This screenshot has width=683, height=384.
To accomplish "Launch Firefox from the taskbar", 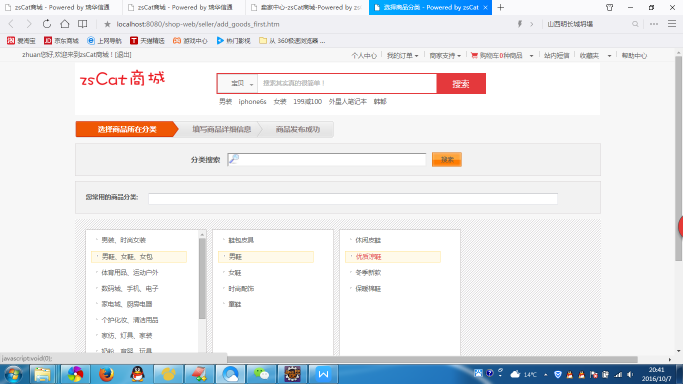I will click(106, 374).
